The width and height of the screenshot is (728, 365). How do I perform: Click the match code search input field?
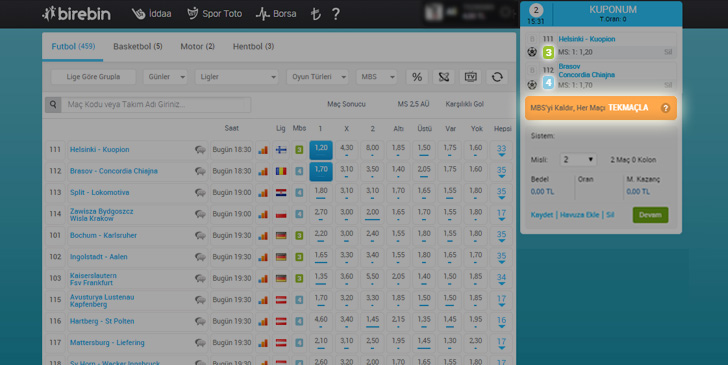[x=156, y=104]
